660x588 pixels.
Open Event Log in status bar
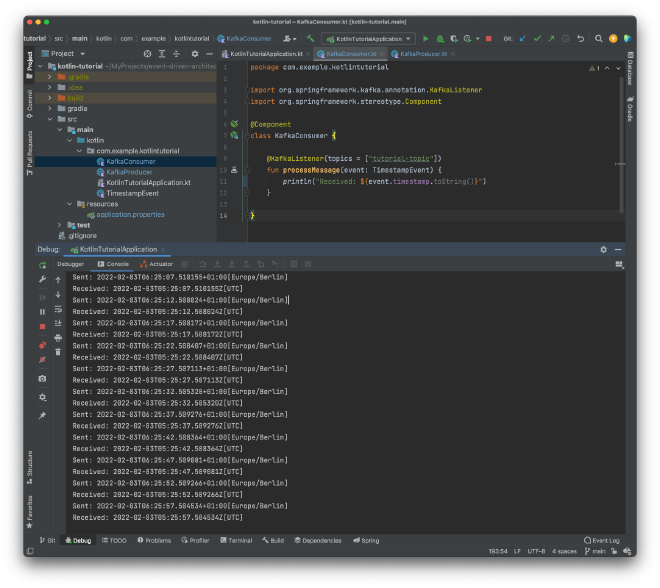[604, 540]
